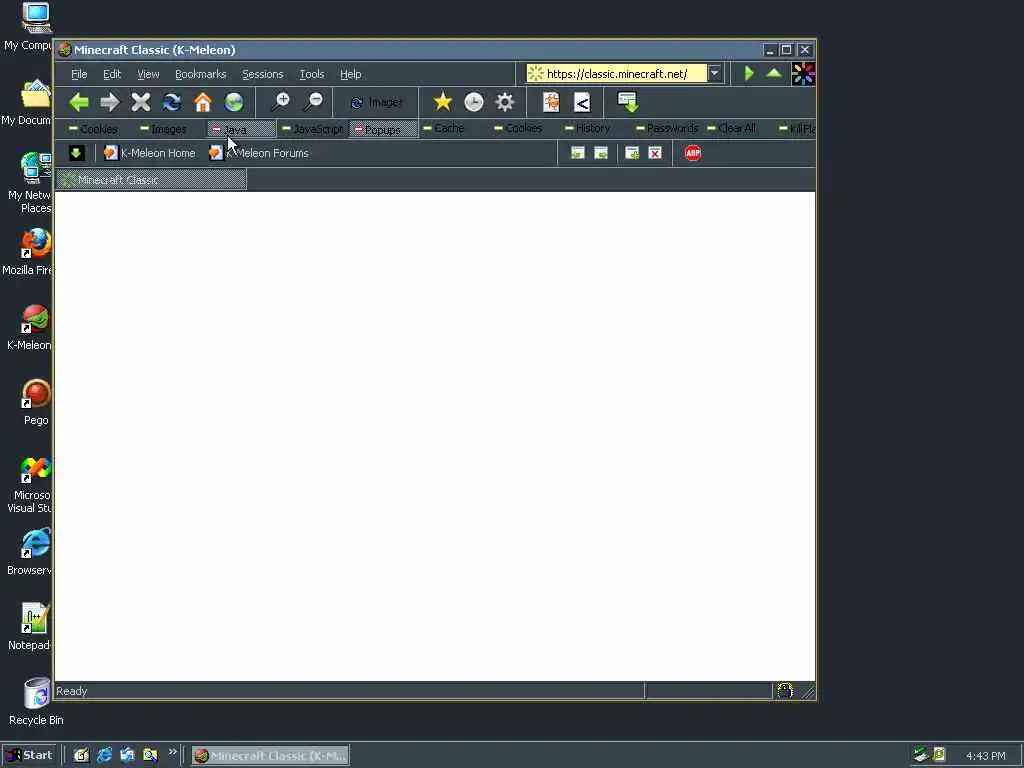Clear Cookies beside the Cache button

[x=518, y=128]
